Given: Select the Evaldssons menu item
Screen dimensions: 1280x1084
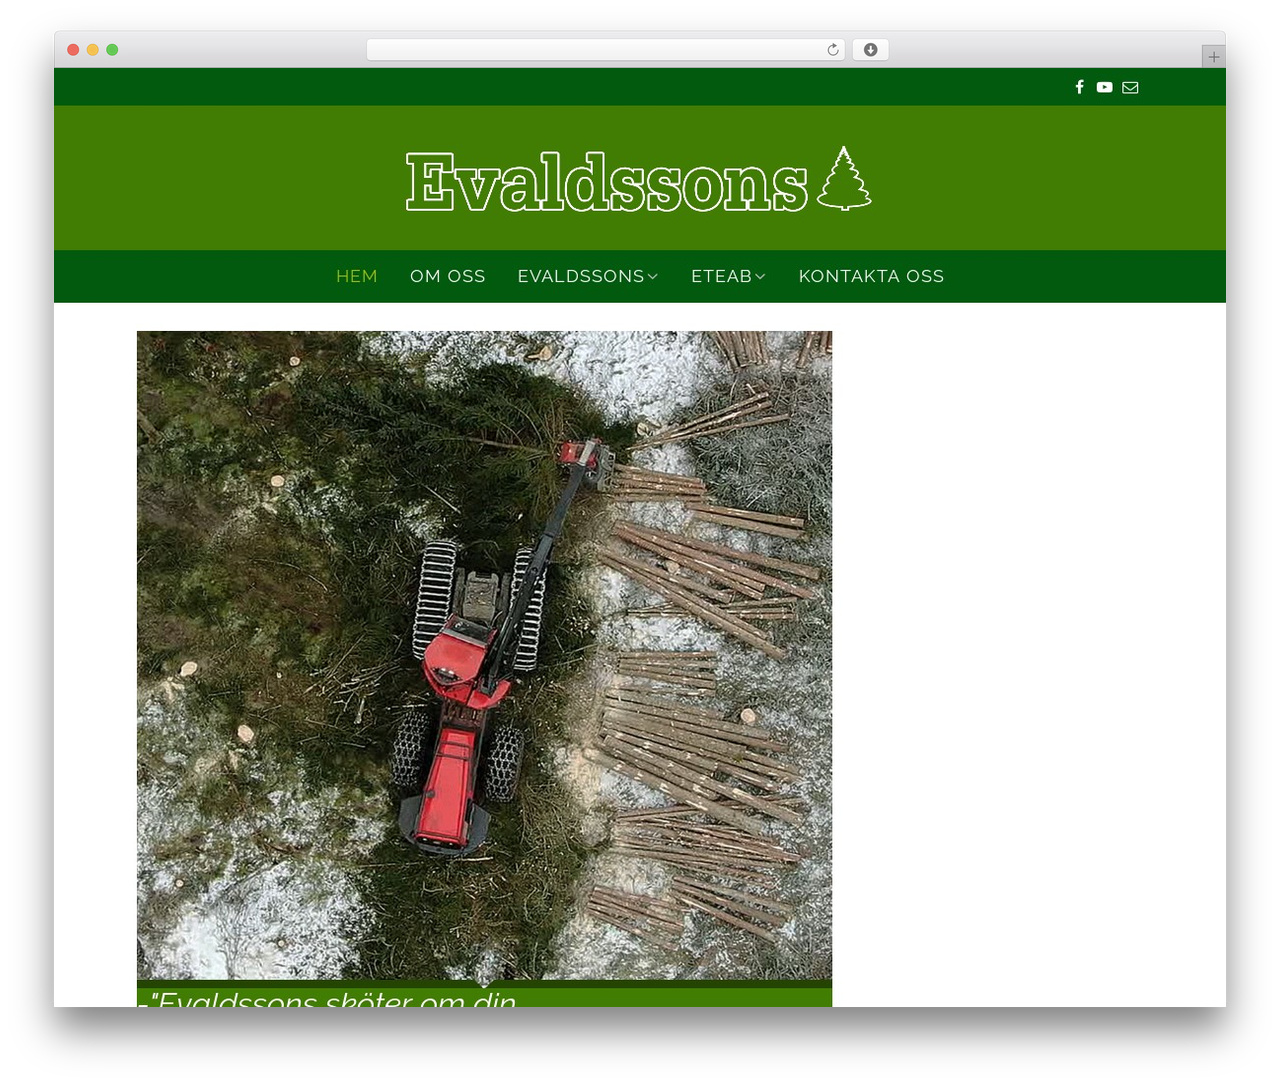Looking at the screenshot, I should (x=581, y=276).
